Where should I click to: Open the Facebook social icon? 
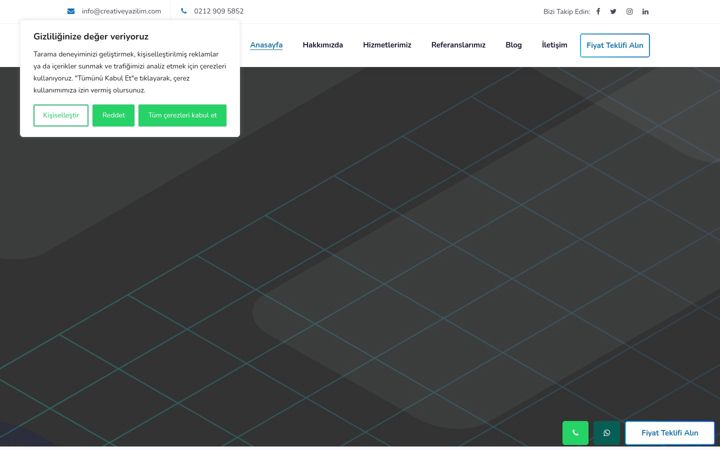598,11
